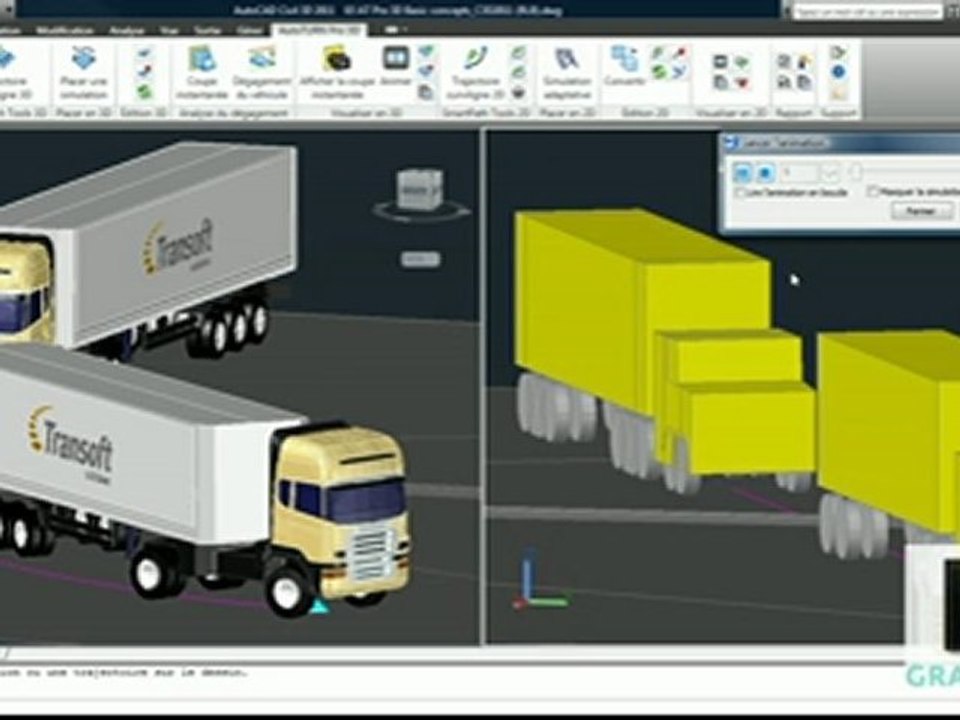This screenshot has height=720, width=960.
Task: Click the ViewCube in the left viewport
Action: [x=420, y=191]
